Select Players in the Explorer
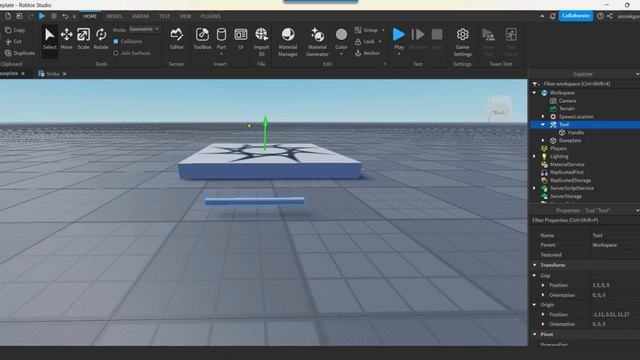The image size is (640, 360). (x=558, y=148)
